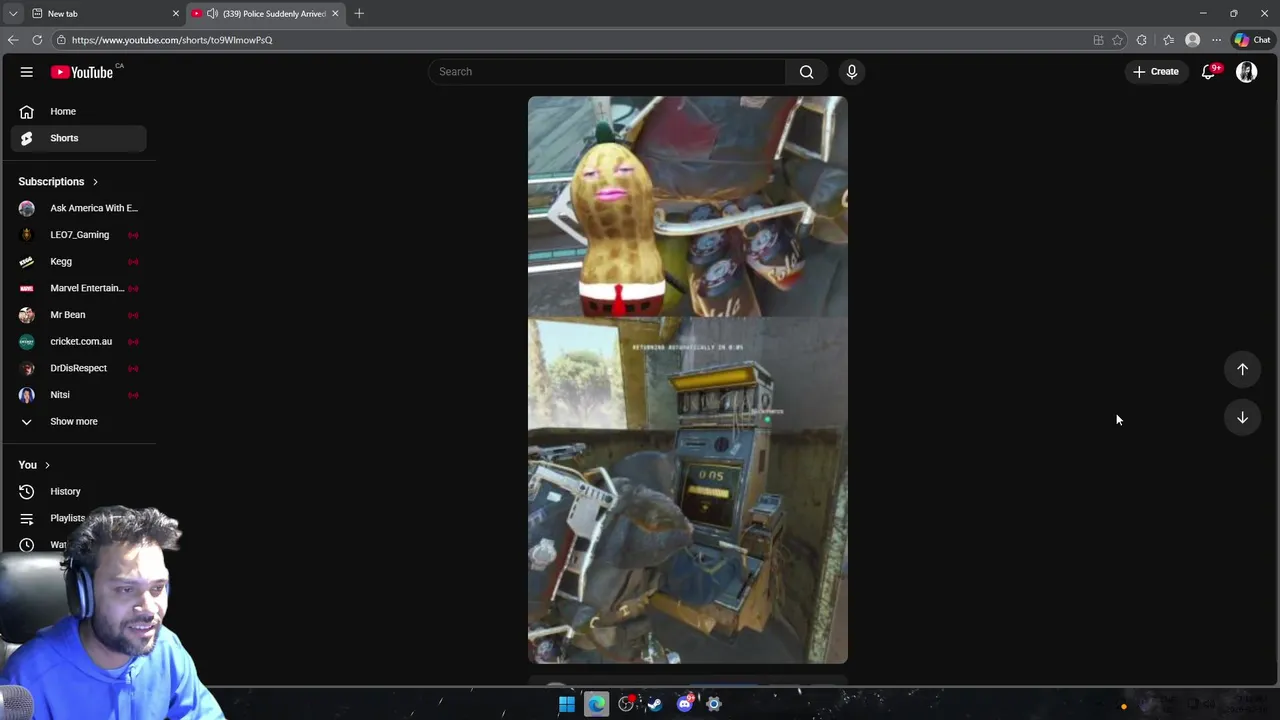Click the Edge taskbar icon
This screenshot has height=720, width=1280.
tap(596, 704)
